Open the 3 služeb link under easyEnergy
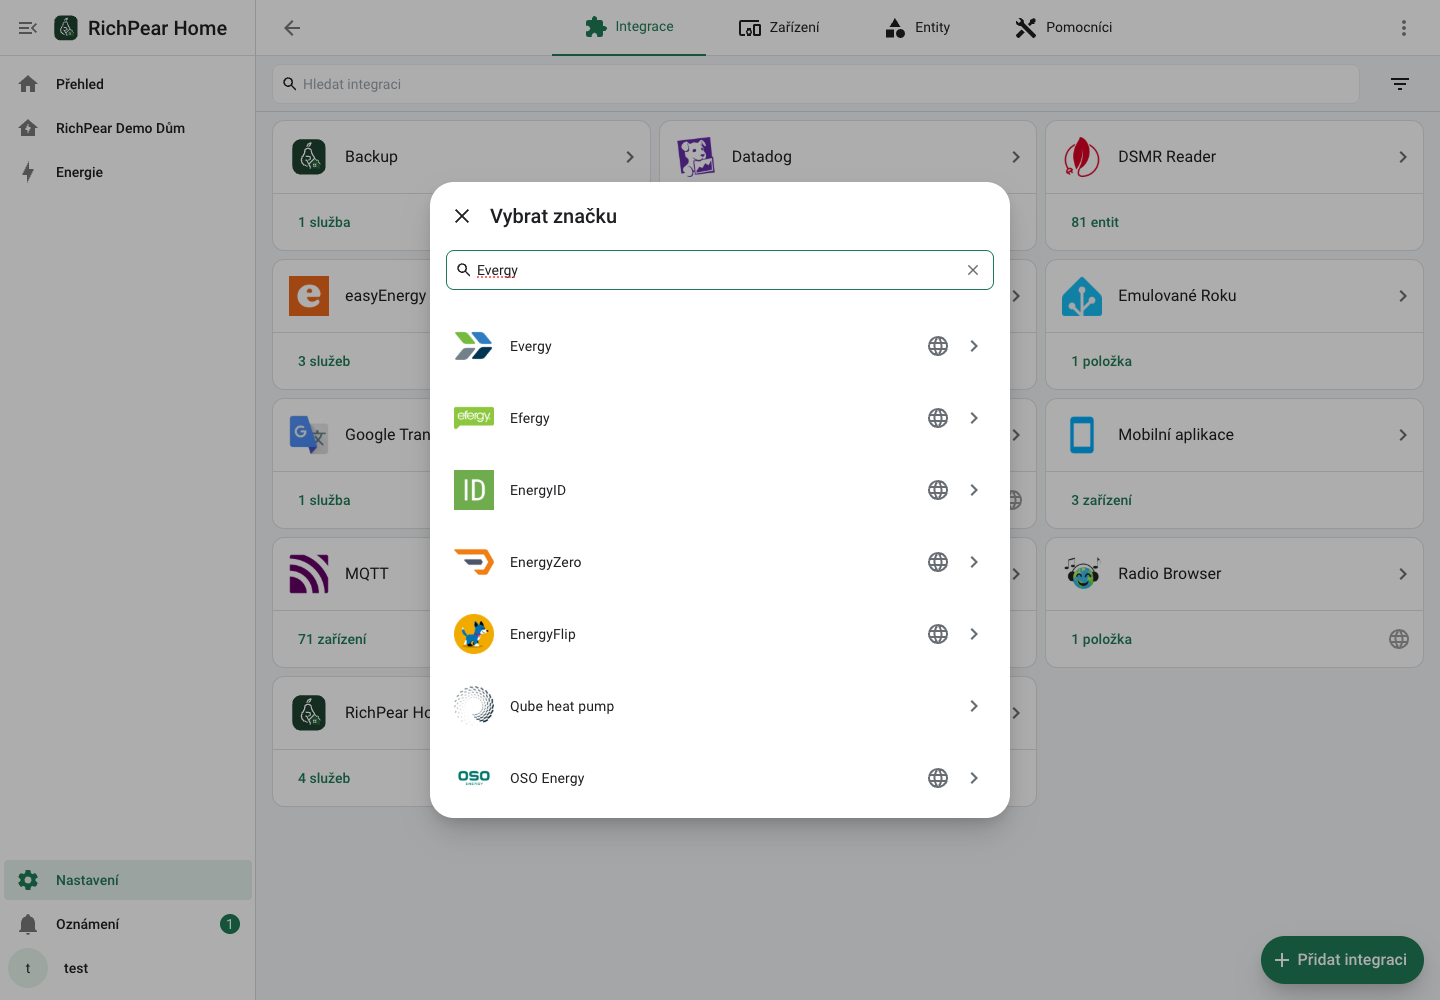Image resolution: width=1440 pixels, height=1000 pixels. coord(324,361)
